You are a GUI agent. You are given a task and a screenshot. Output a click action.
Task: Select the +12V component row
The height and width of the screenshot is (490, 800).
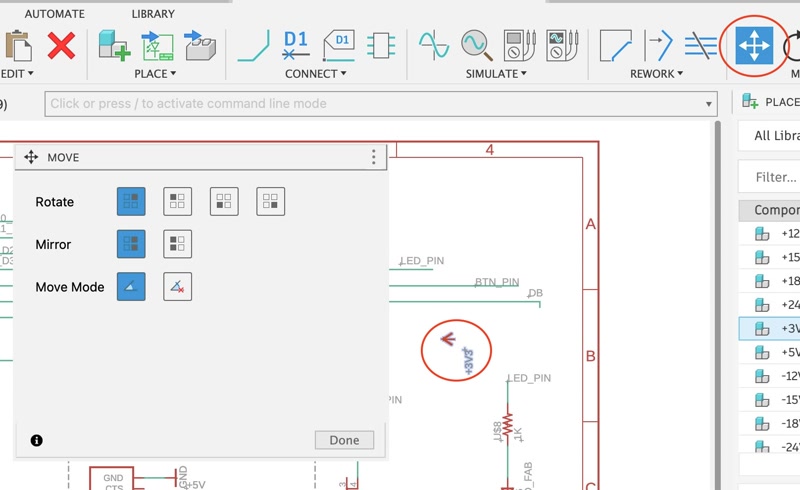(x=769, y=233)
